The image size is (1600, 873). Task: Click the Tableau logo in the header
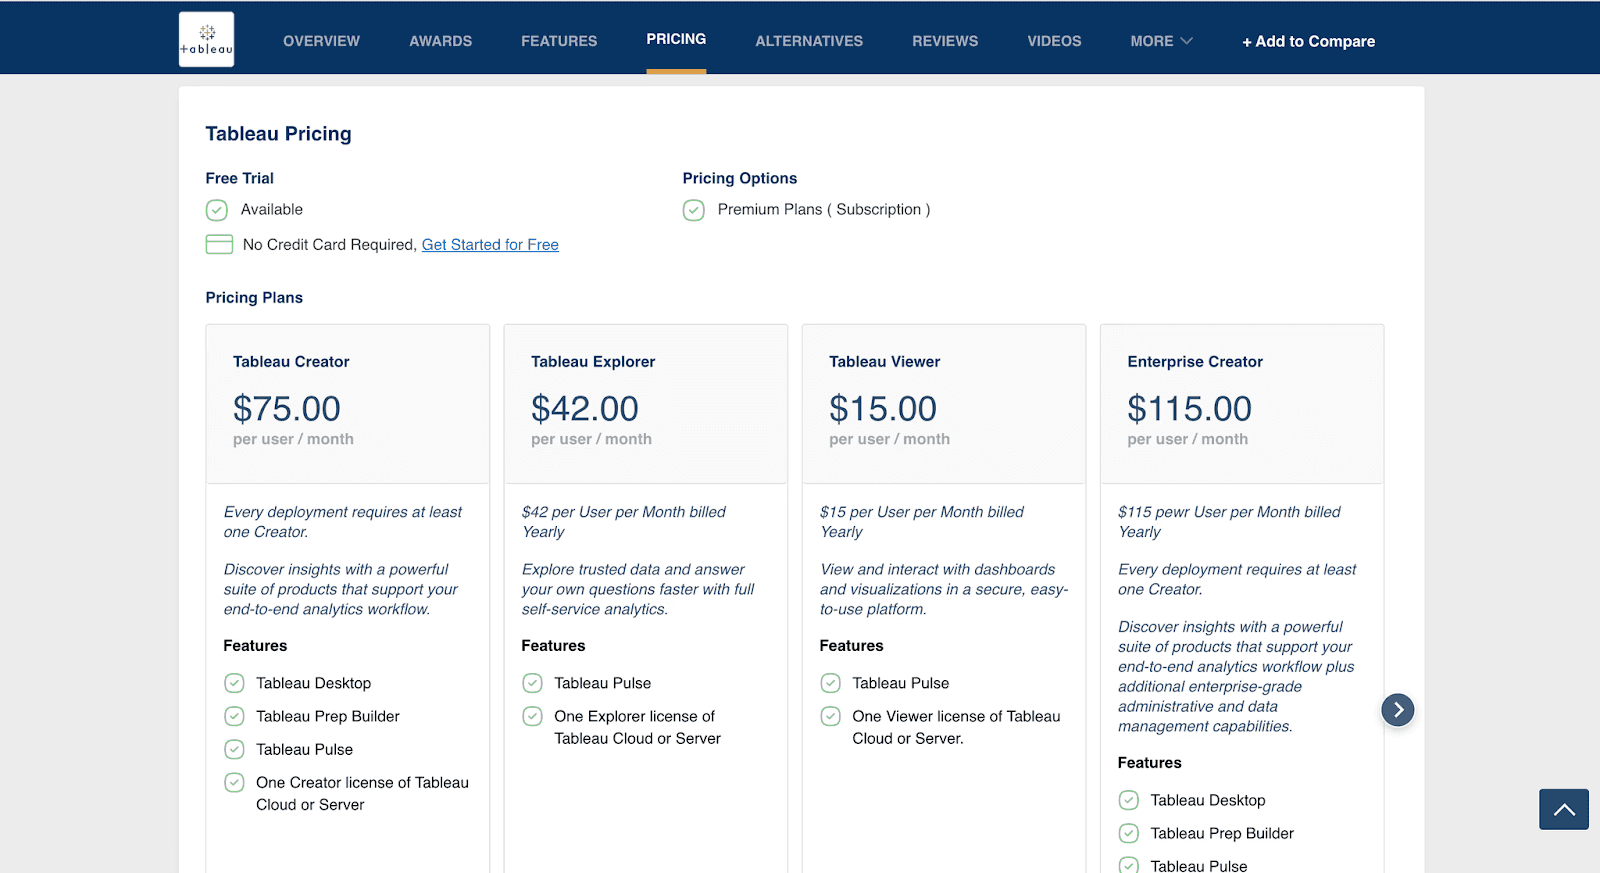coord(206,40)
